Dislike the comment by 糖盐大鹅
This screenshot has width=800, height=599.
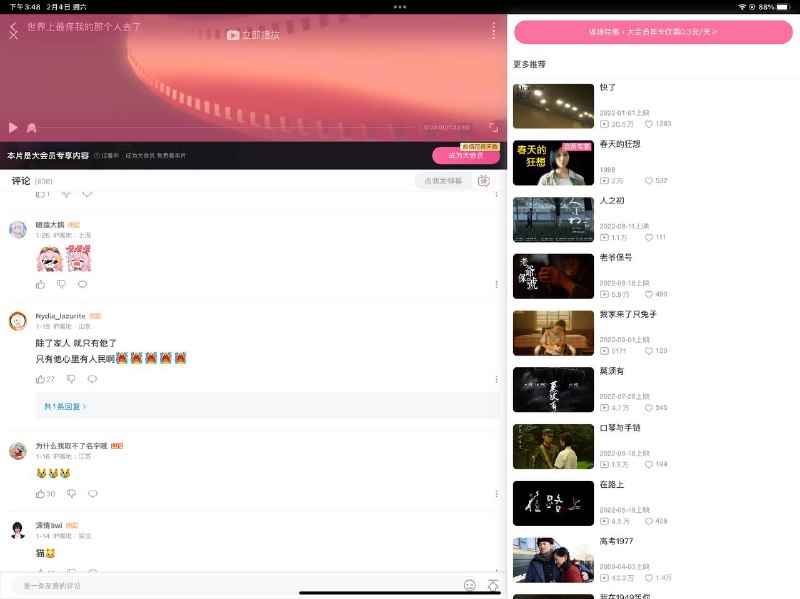[x=61, y=284]
